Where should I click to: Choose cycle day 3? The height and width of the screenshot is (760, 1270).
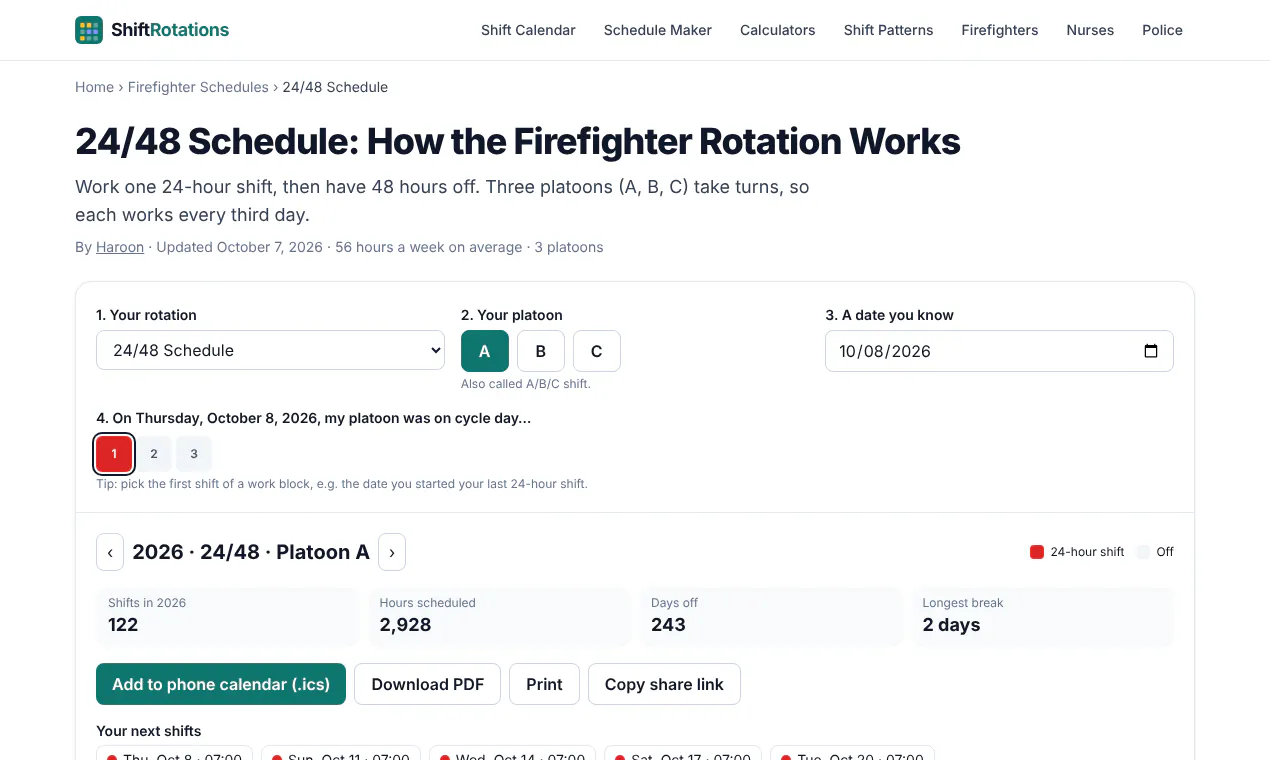(194, 454)
